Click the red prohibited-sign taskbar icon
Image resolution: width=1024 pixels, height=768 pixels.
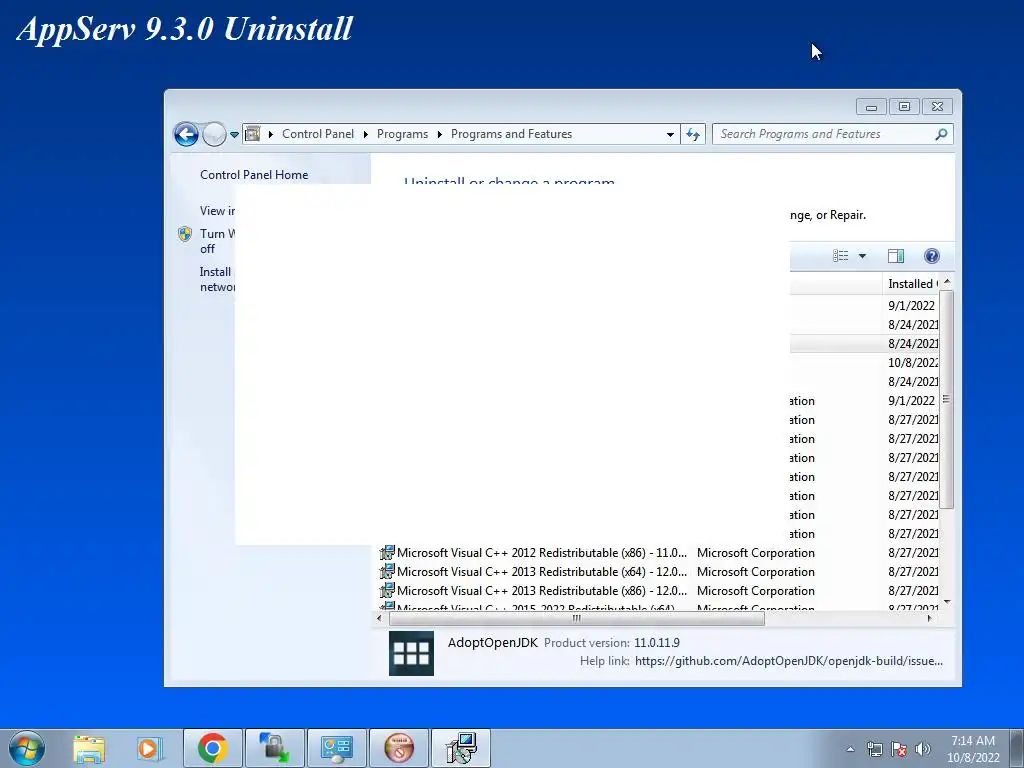[399, 748]
